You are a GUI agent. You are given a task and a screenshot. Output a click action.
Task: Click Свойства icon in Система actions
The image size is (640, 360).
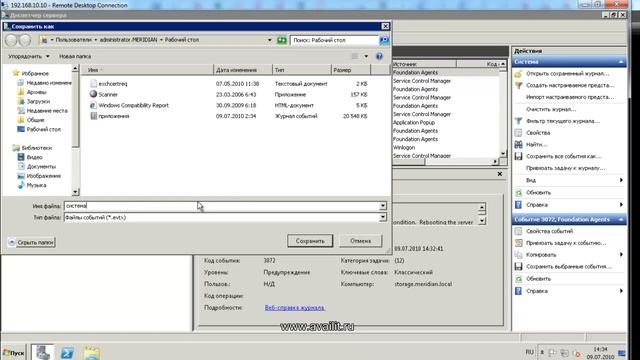coord(518,133)
